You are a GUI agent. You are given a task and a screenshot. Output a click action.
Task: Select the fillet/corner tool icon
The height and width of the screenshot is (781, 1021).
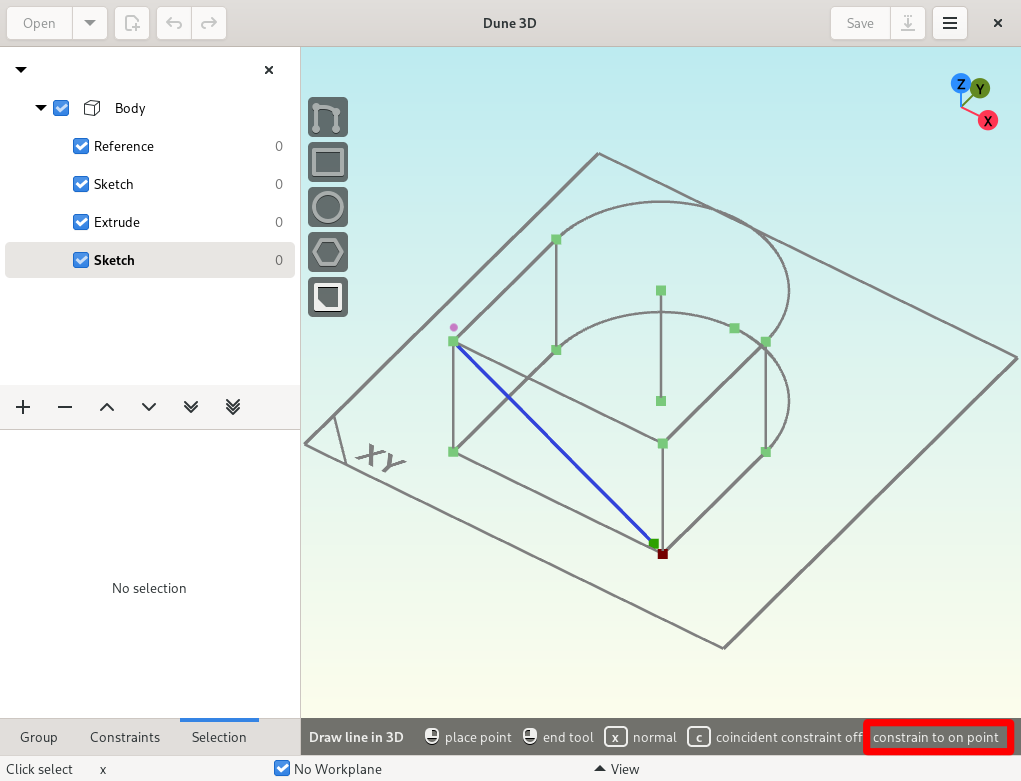click(328, 297)
